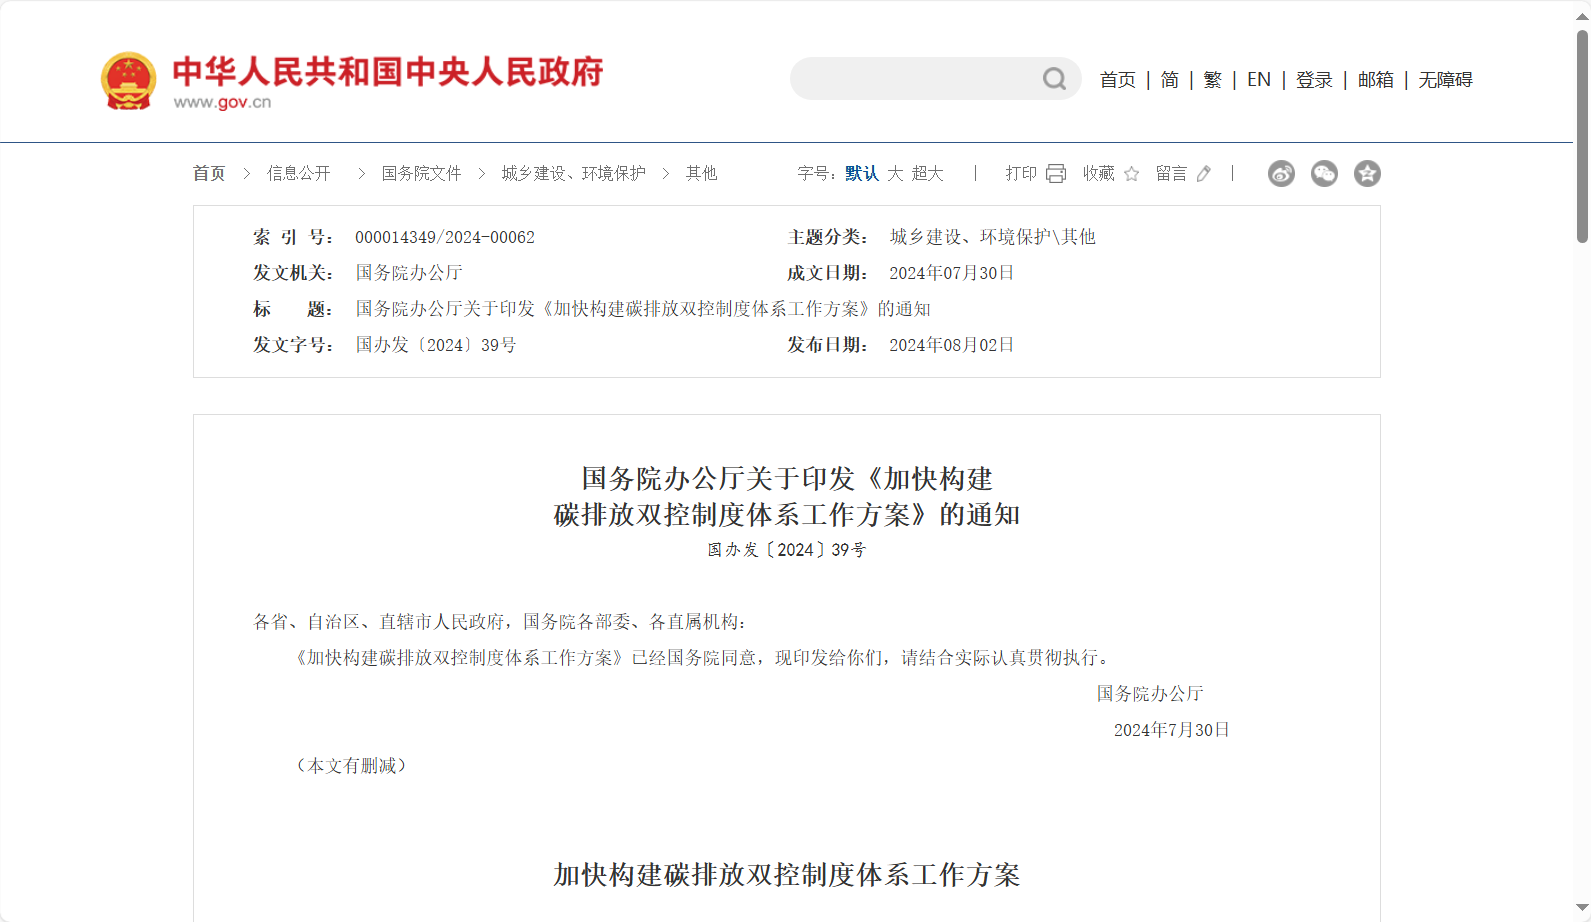
Task: Switch to English EN version
Action: coord(1259,80)
